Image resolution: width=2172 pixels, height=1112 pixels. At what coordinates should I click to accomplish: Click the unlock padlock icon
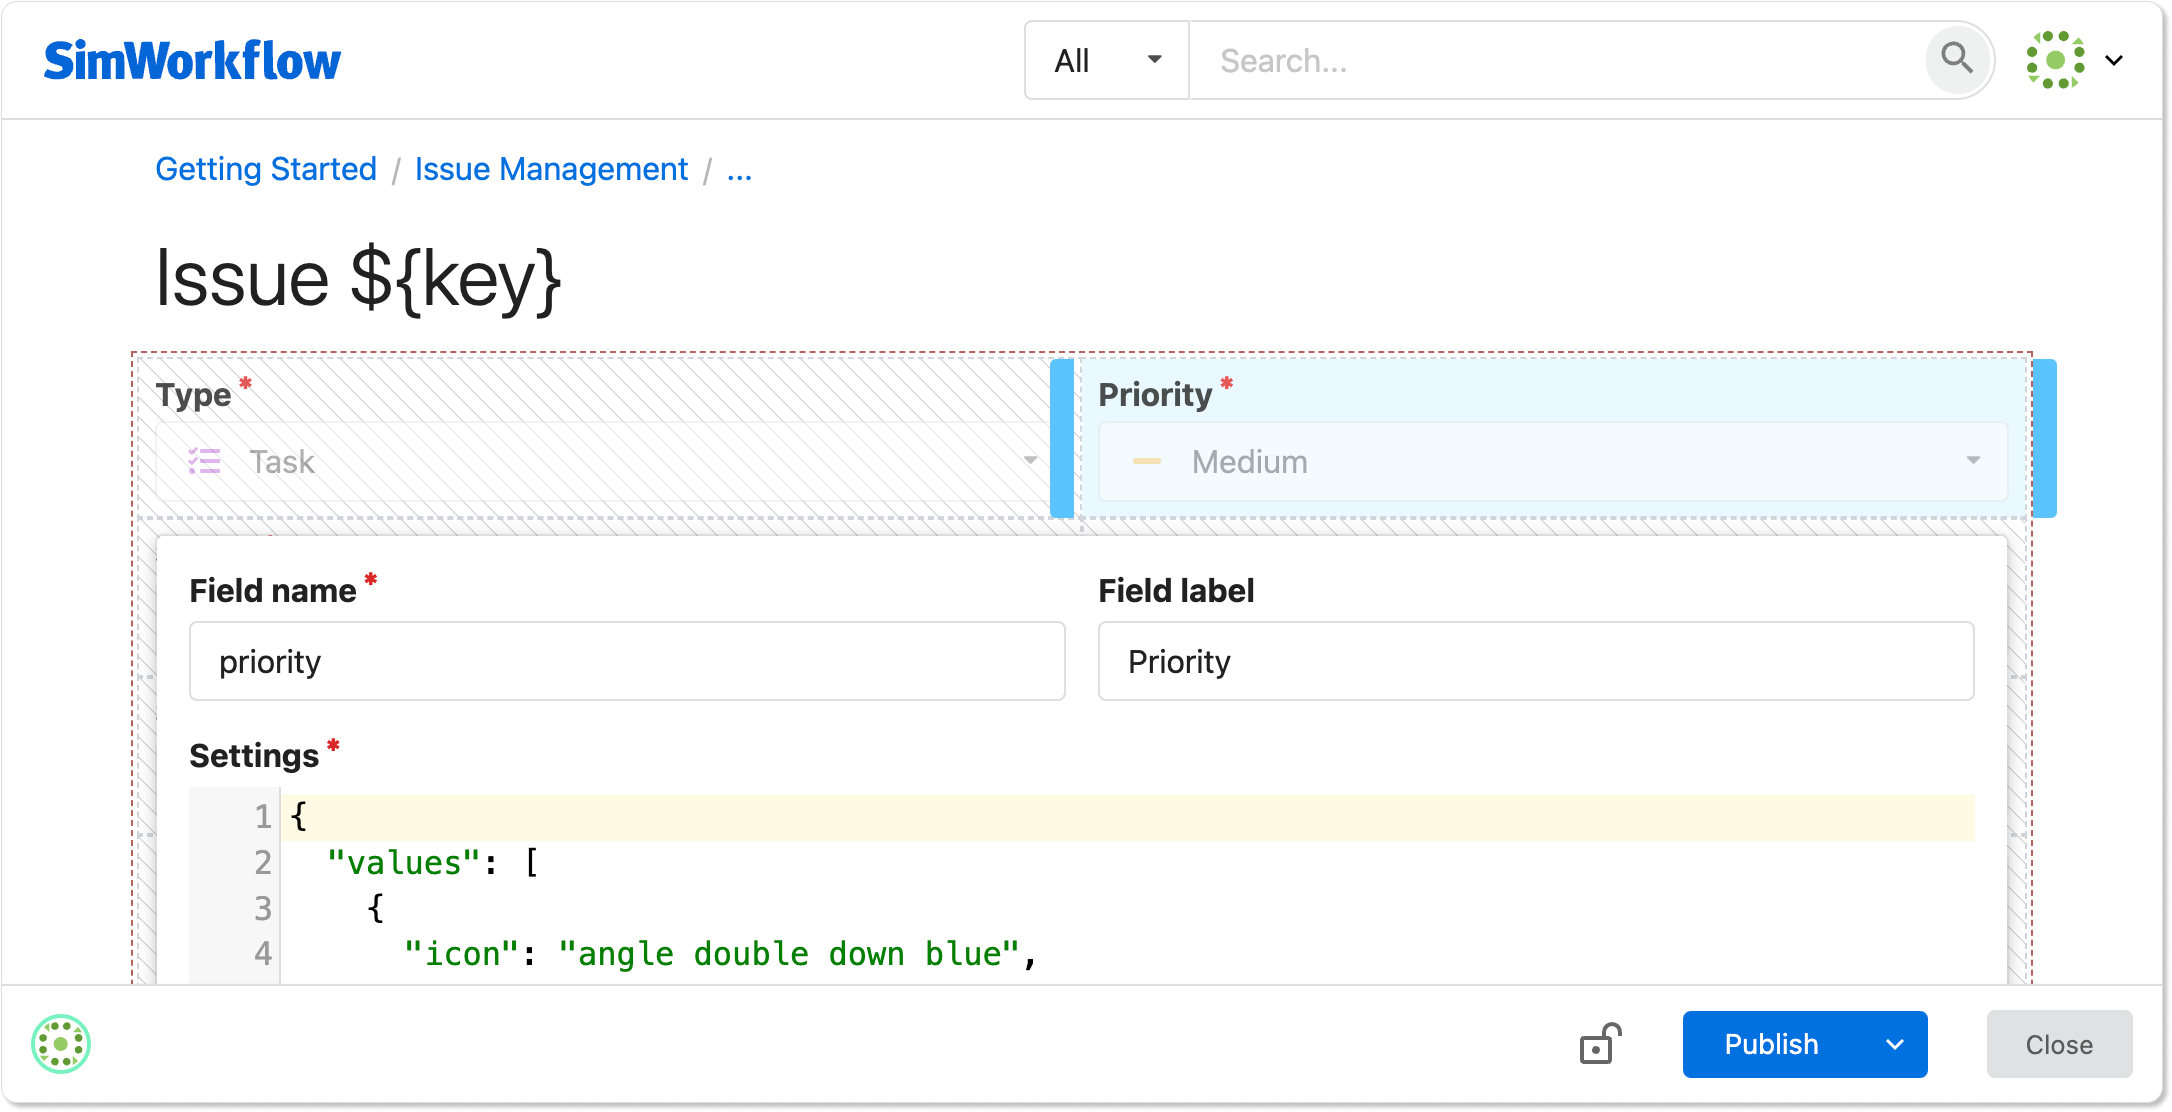pyautogui.click(x=1600, y=1044)
